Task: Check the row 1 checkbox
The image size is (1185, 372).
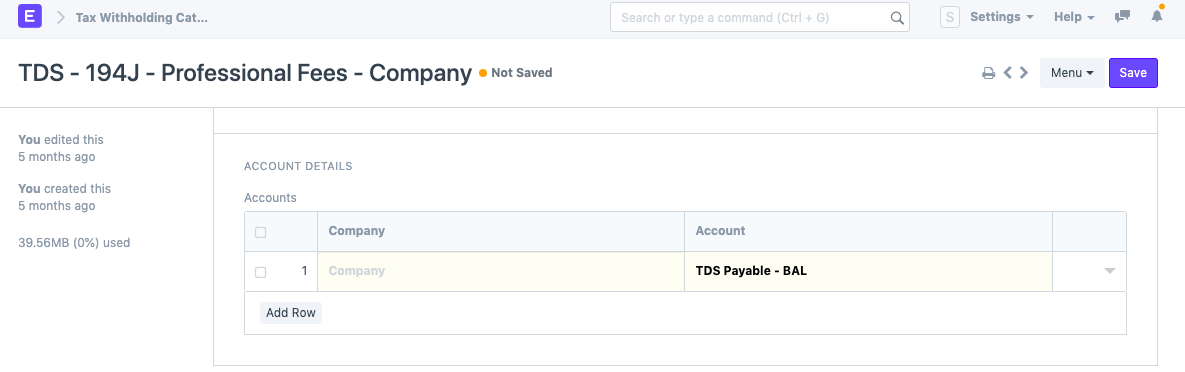Action: point(261,272)
